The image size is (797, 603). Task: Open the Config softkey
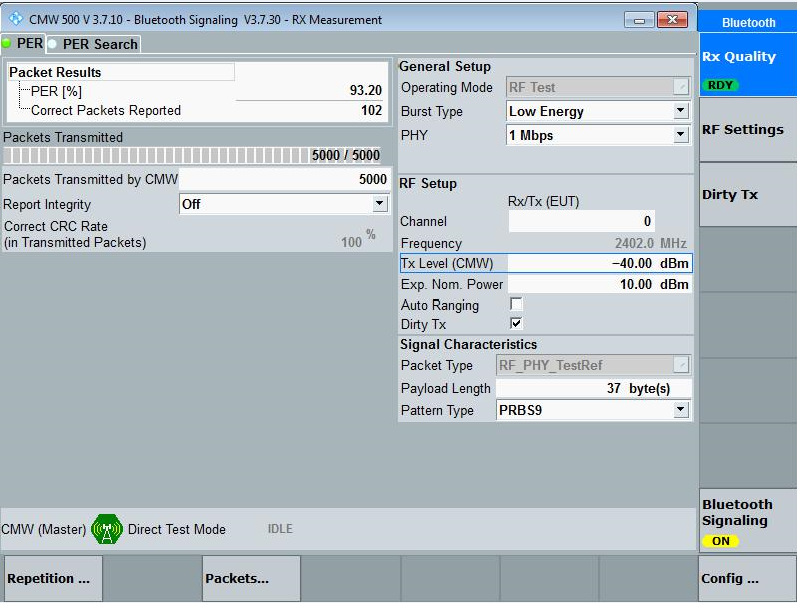pos(748,578)
